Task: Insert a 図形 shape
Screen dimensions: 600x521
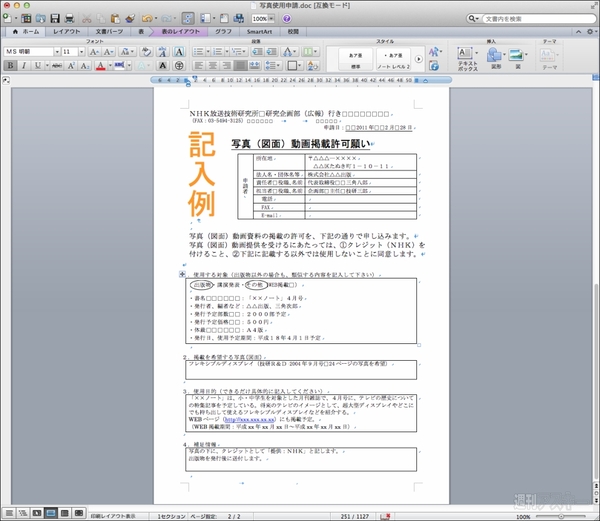Action: tap(496, 58)
